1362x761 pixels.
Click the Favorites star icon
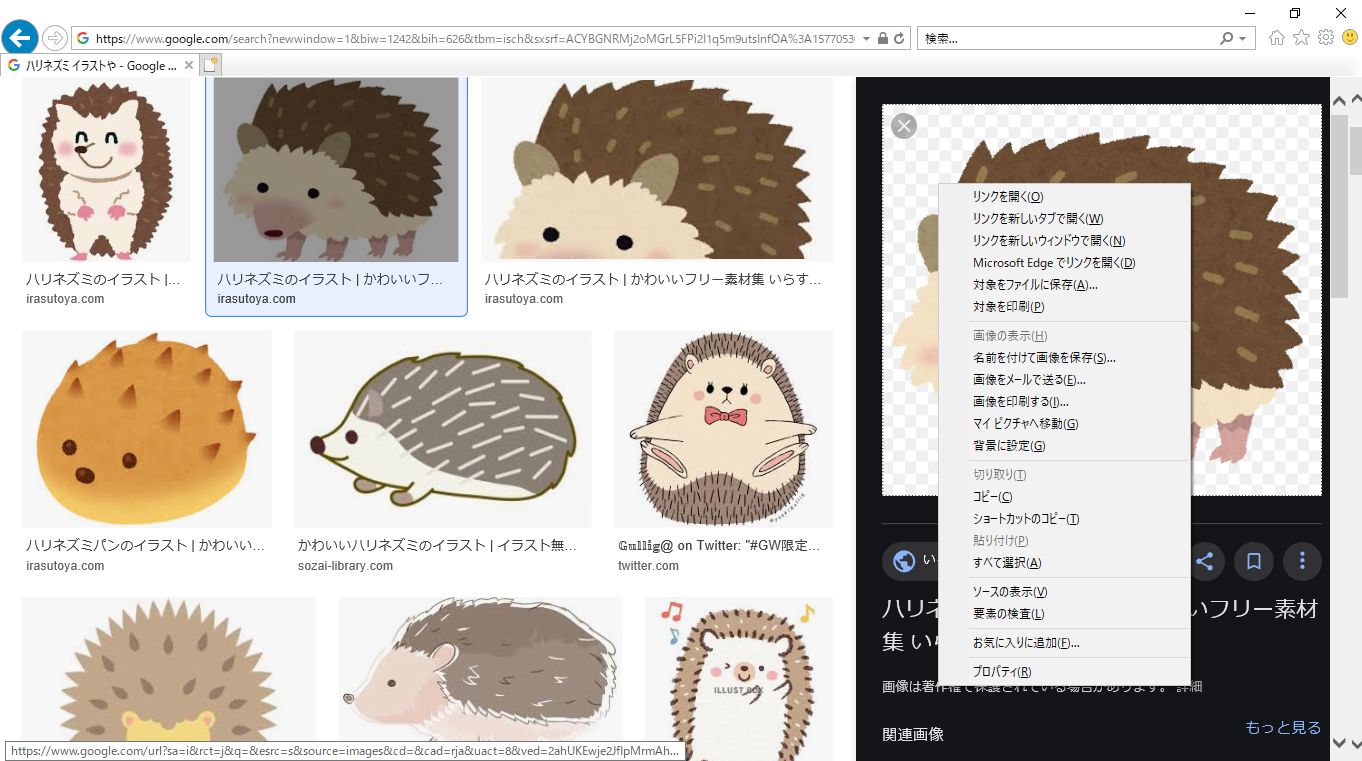tap(1301, 38)
